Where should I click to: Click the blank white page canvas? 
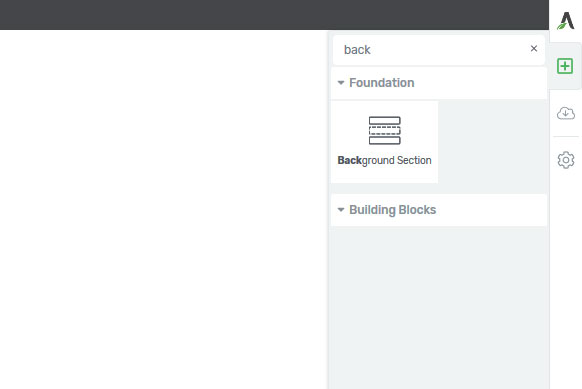point(163,209)
